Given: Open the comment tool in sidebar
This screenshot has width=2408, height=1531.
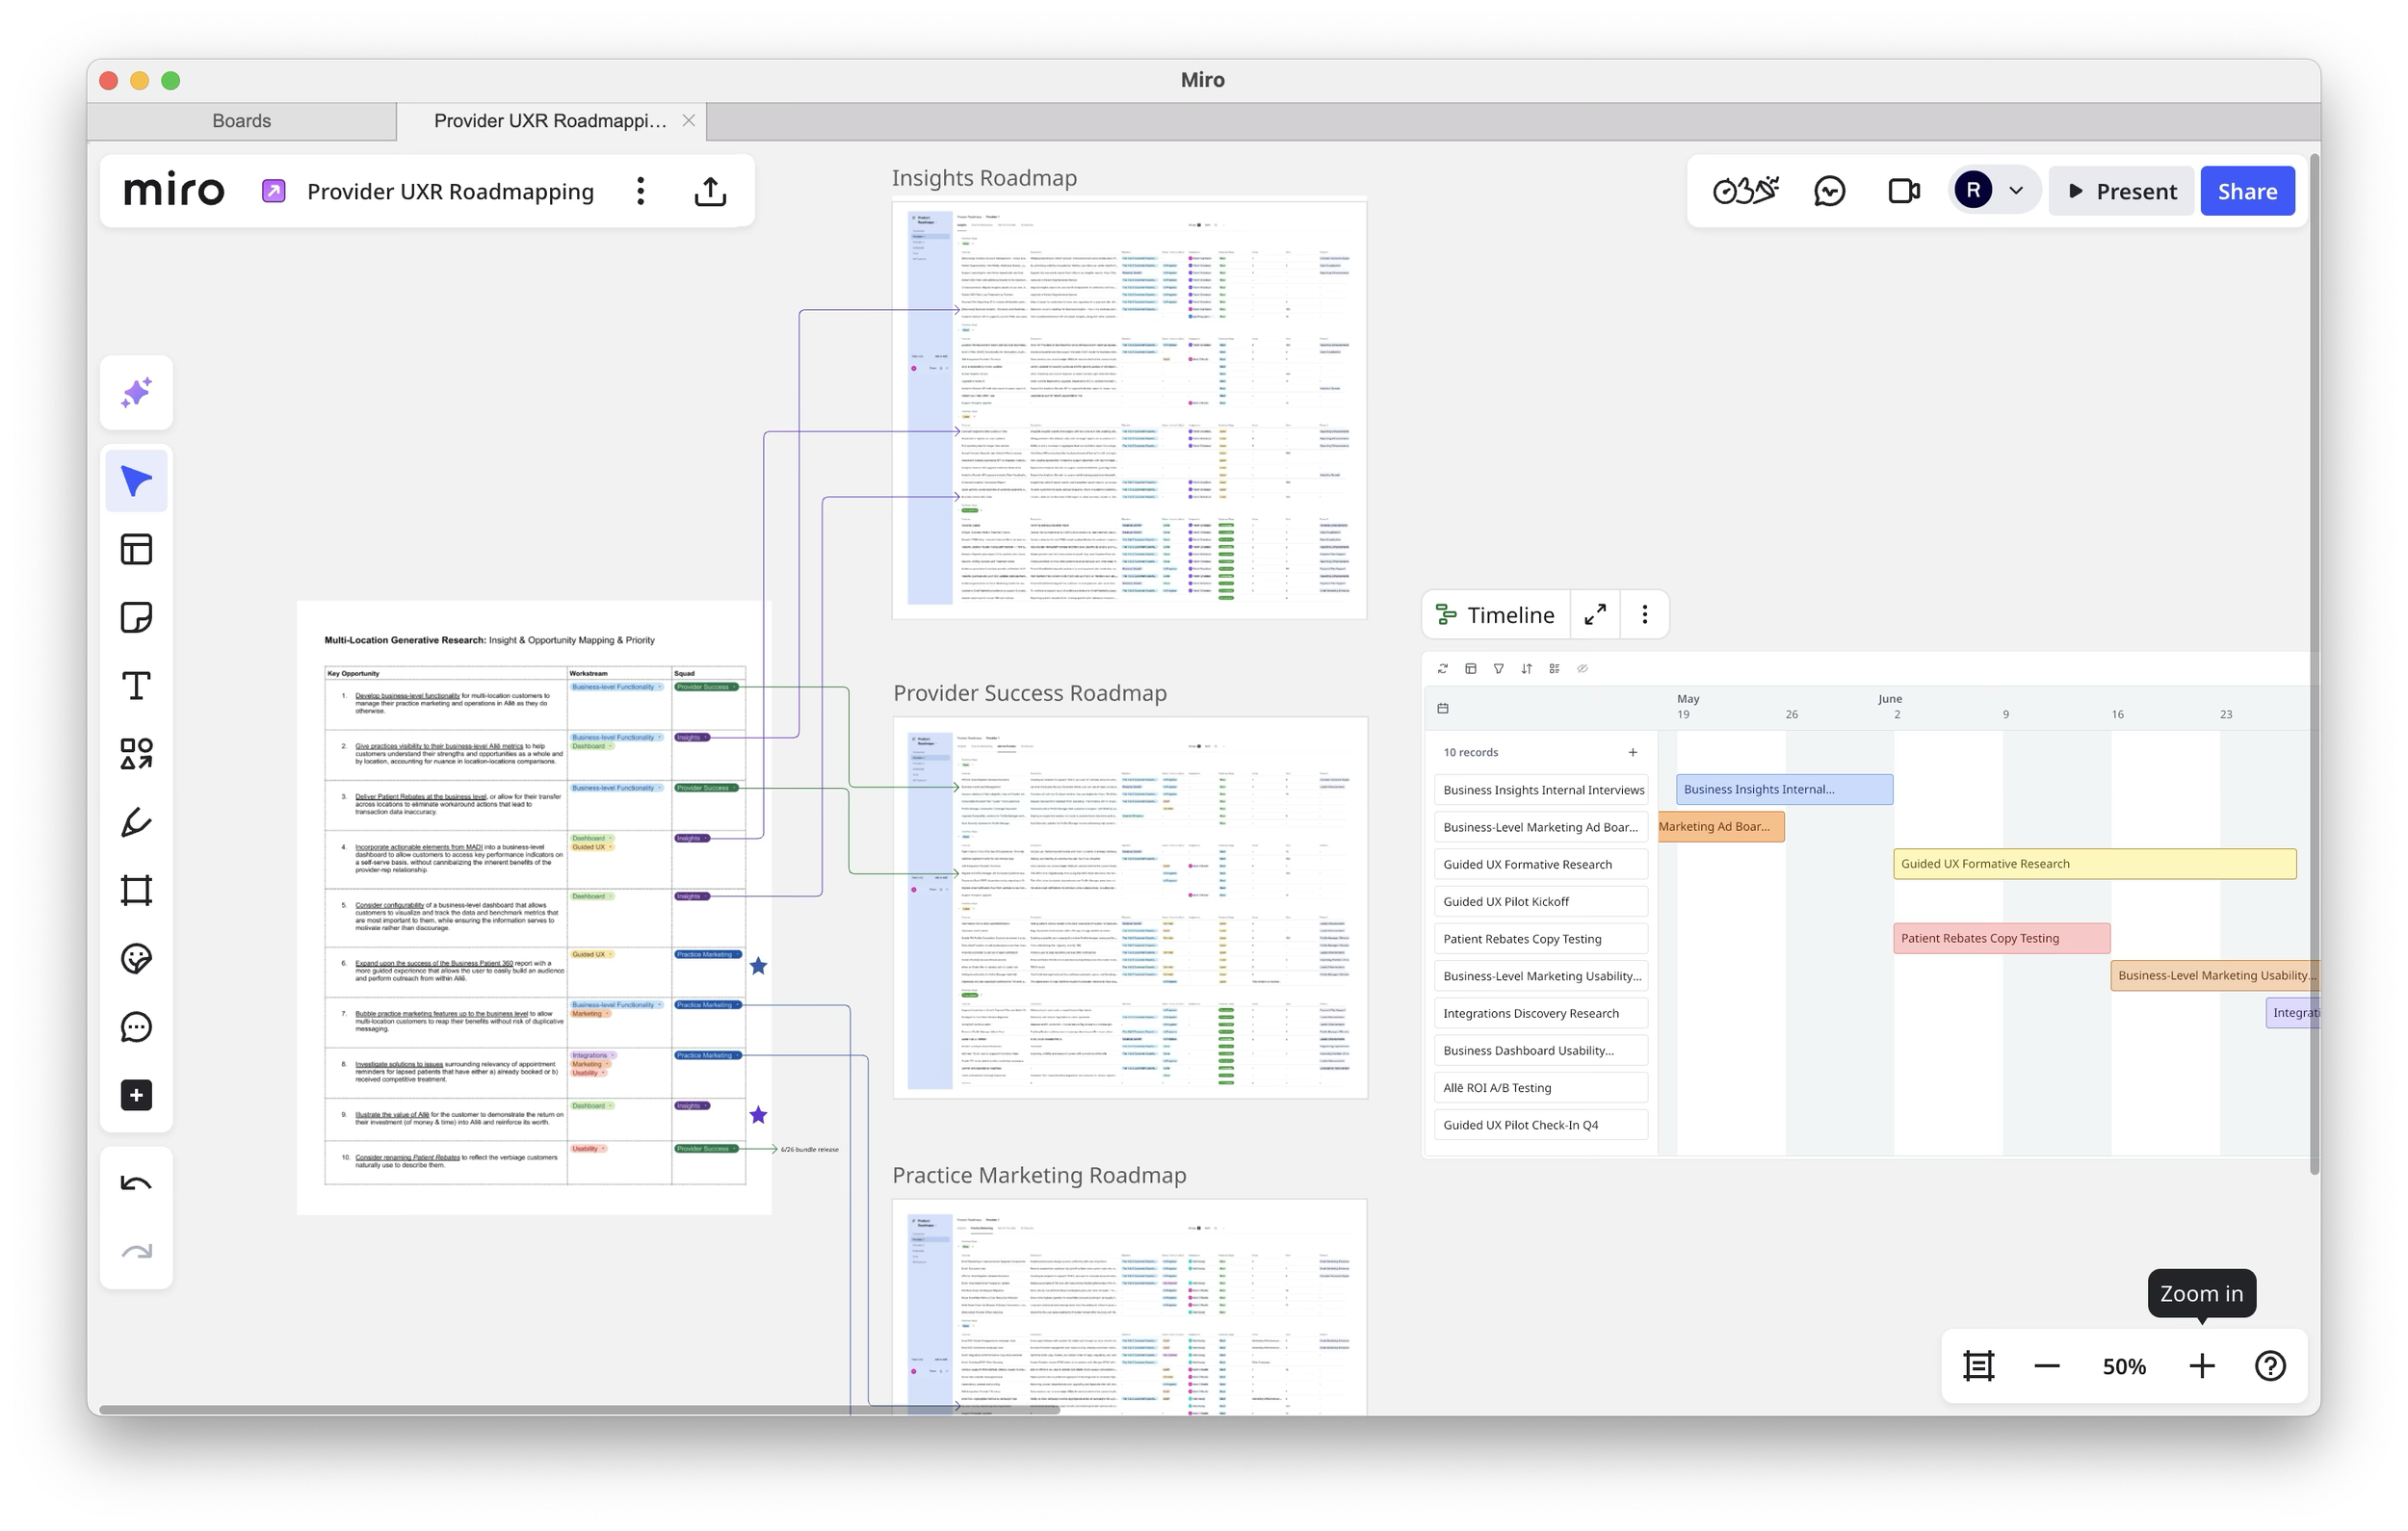Looking at the screenshot, I should click(136, 1027).
